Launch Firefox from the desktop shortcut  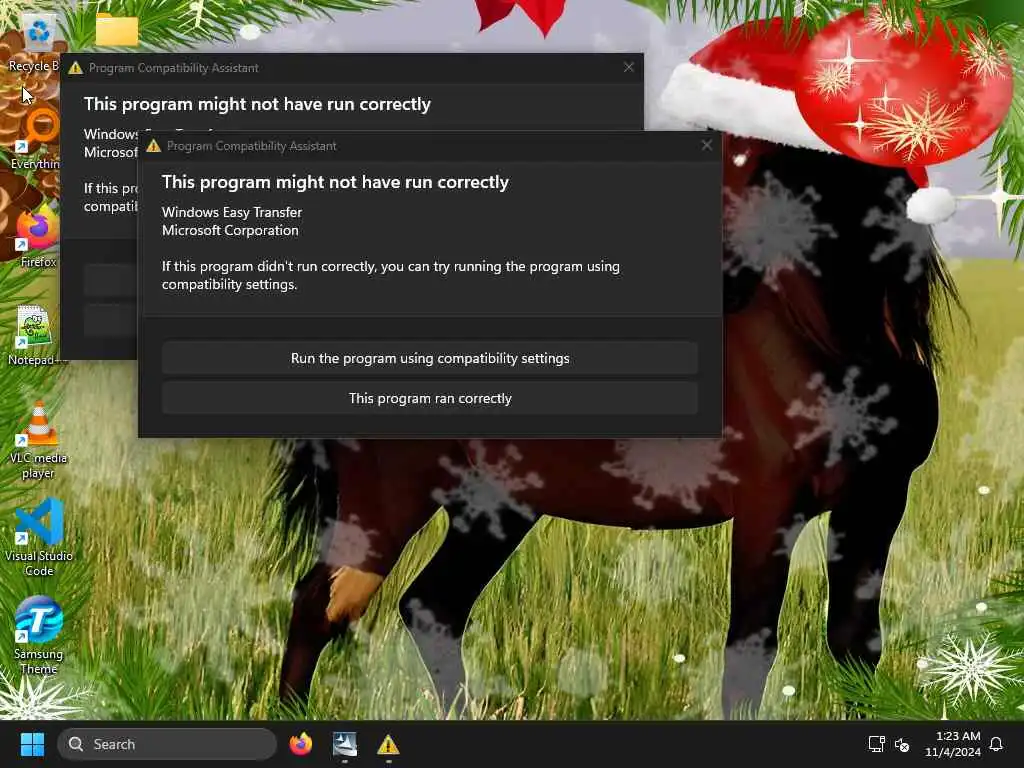38,238
